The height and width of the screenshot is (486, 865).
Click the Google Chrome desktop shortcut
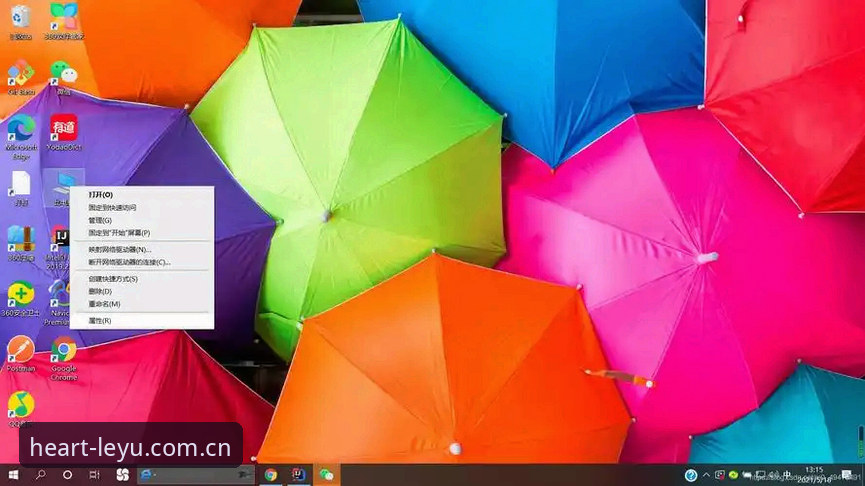point(64,359)
